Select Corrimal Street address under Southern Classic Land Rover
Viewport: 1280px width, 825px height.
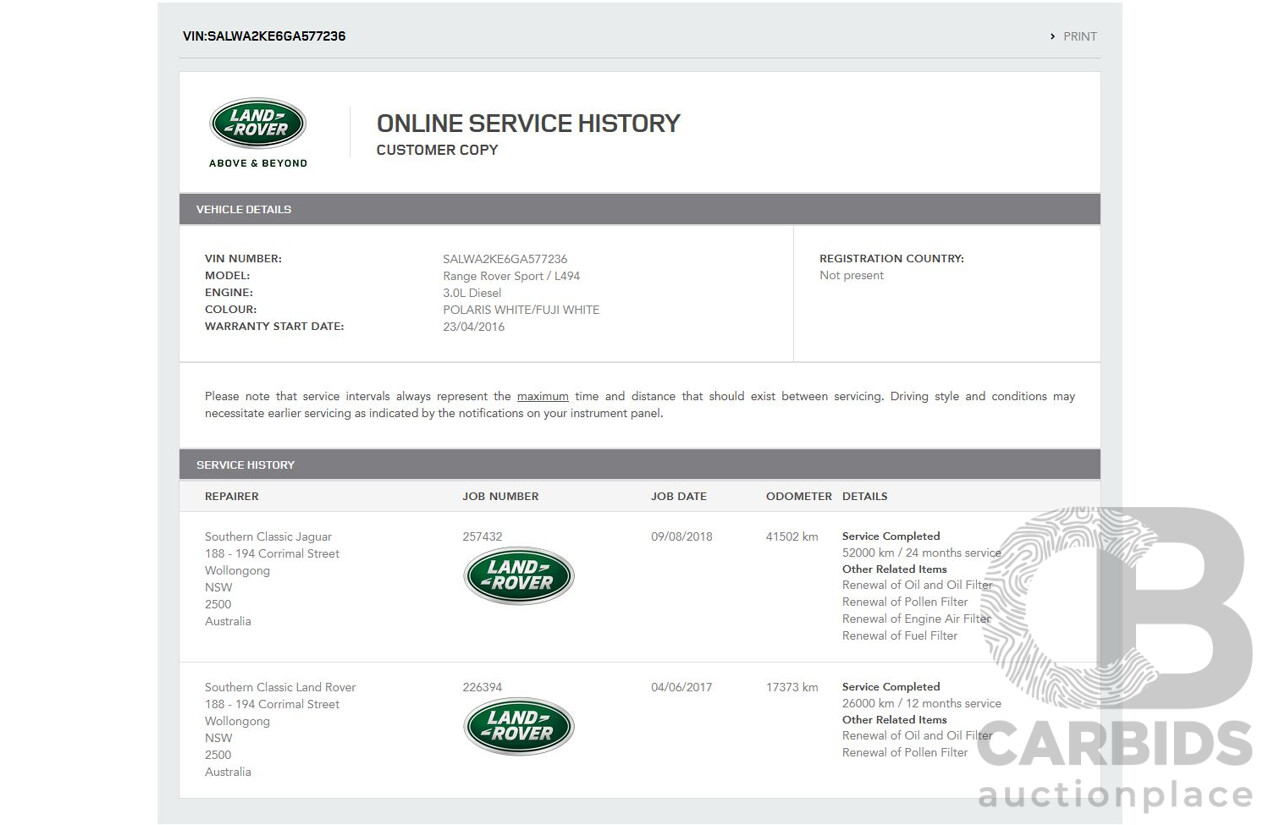272,704
